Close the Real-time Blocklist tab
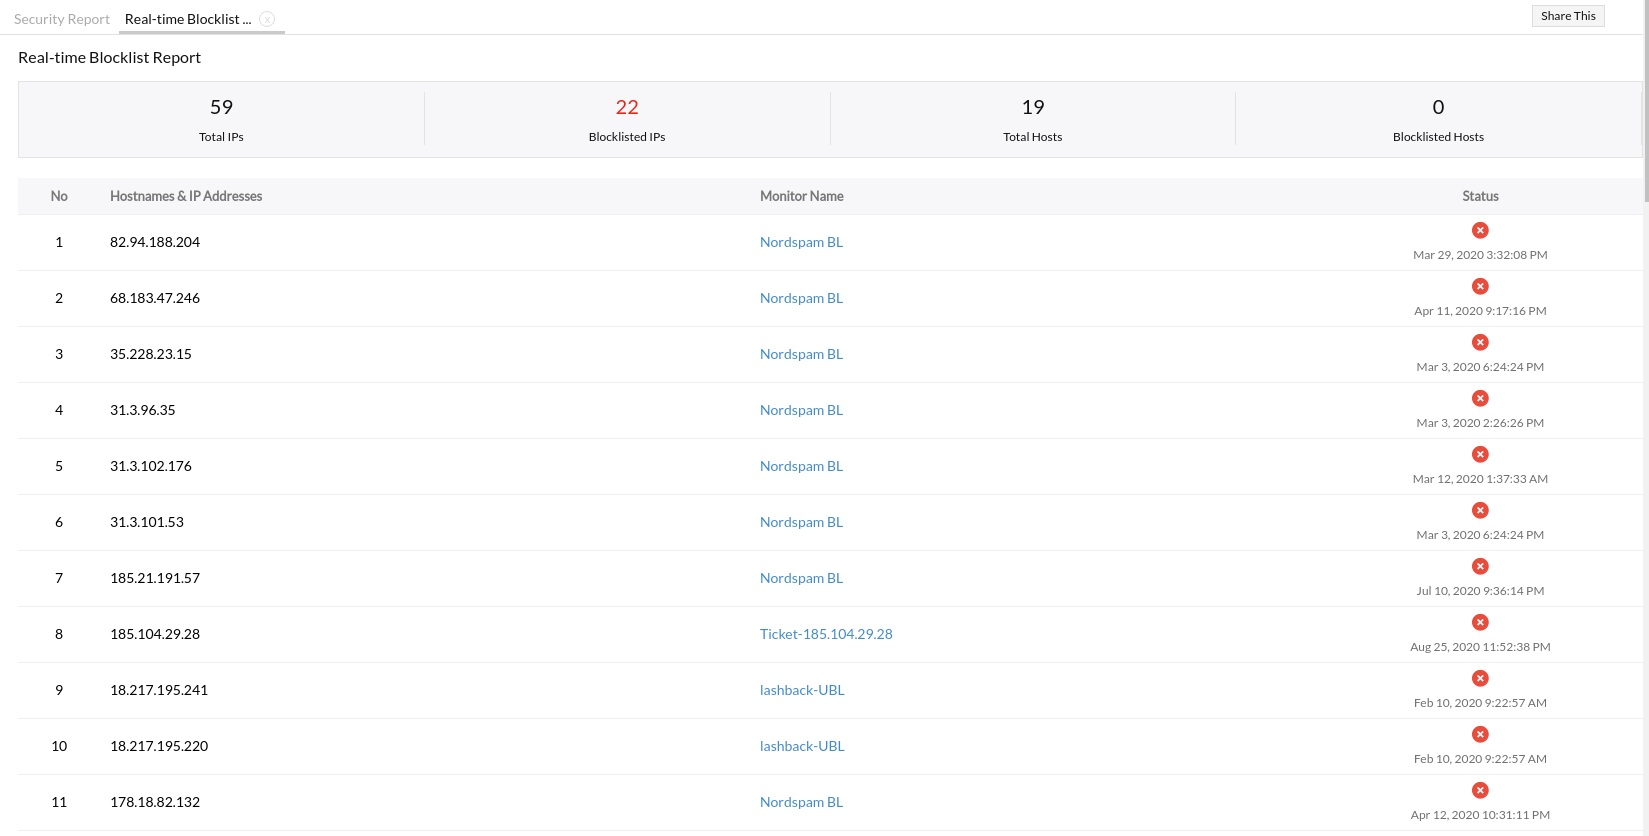 coord(267,19)
